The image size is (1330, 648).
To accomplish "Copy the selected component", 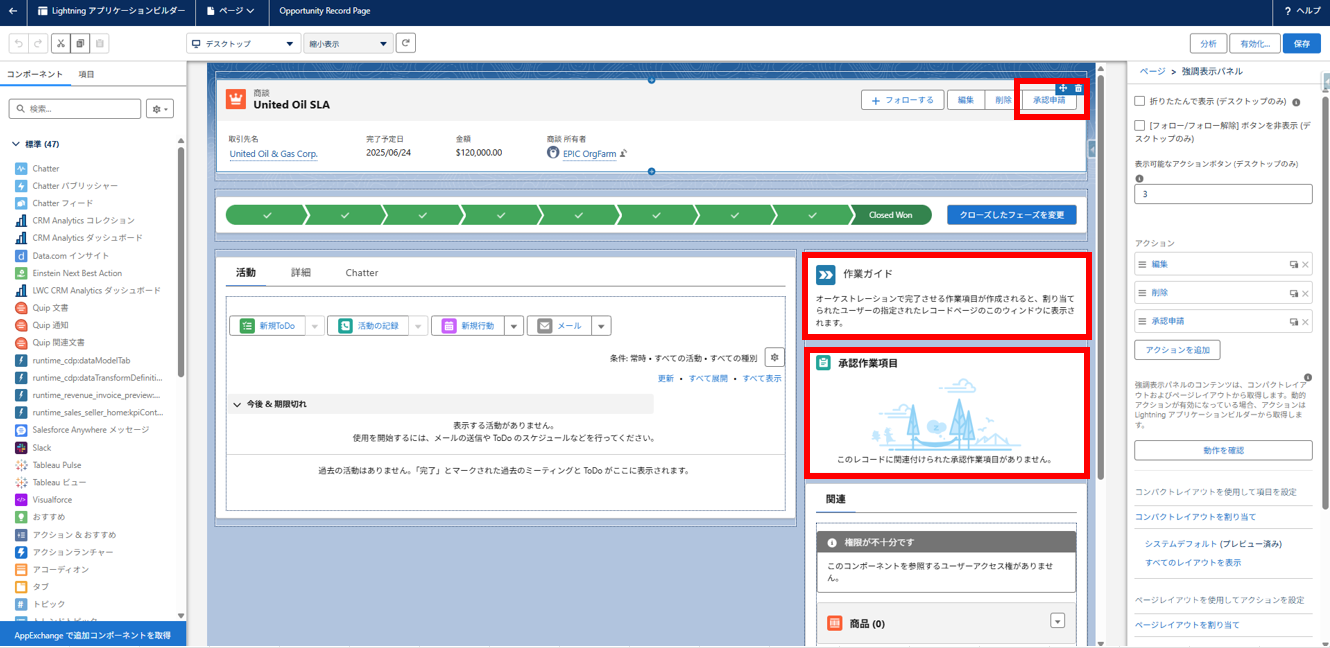I will coord(80,44).
